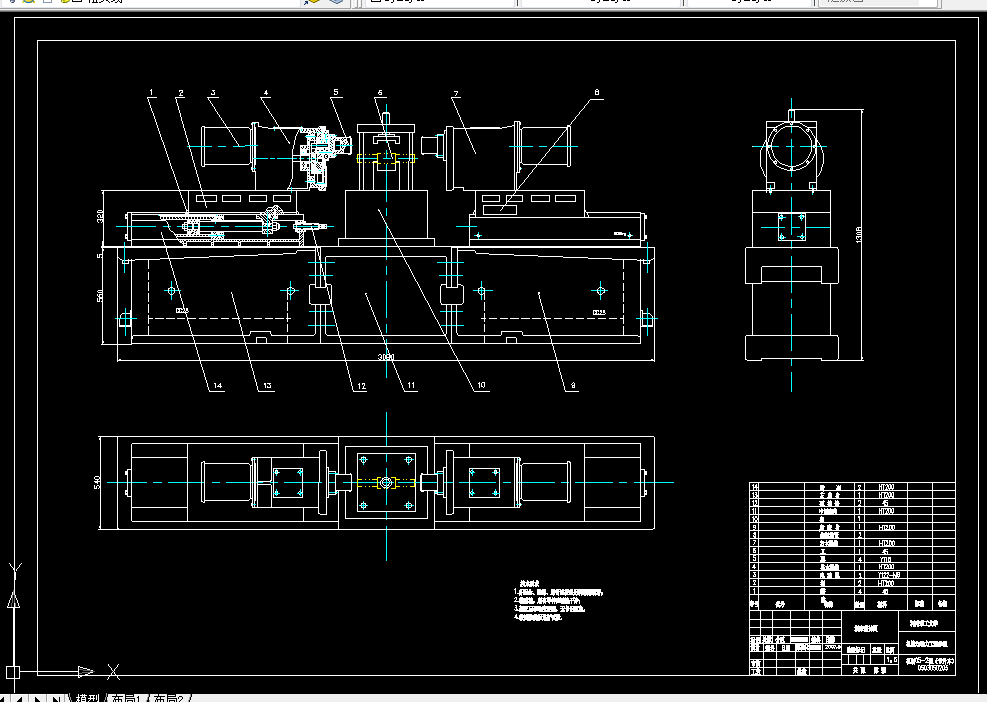Select part balloon number 14
The image size is (987, 702).
[x=217, y=385]
